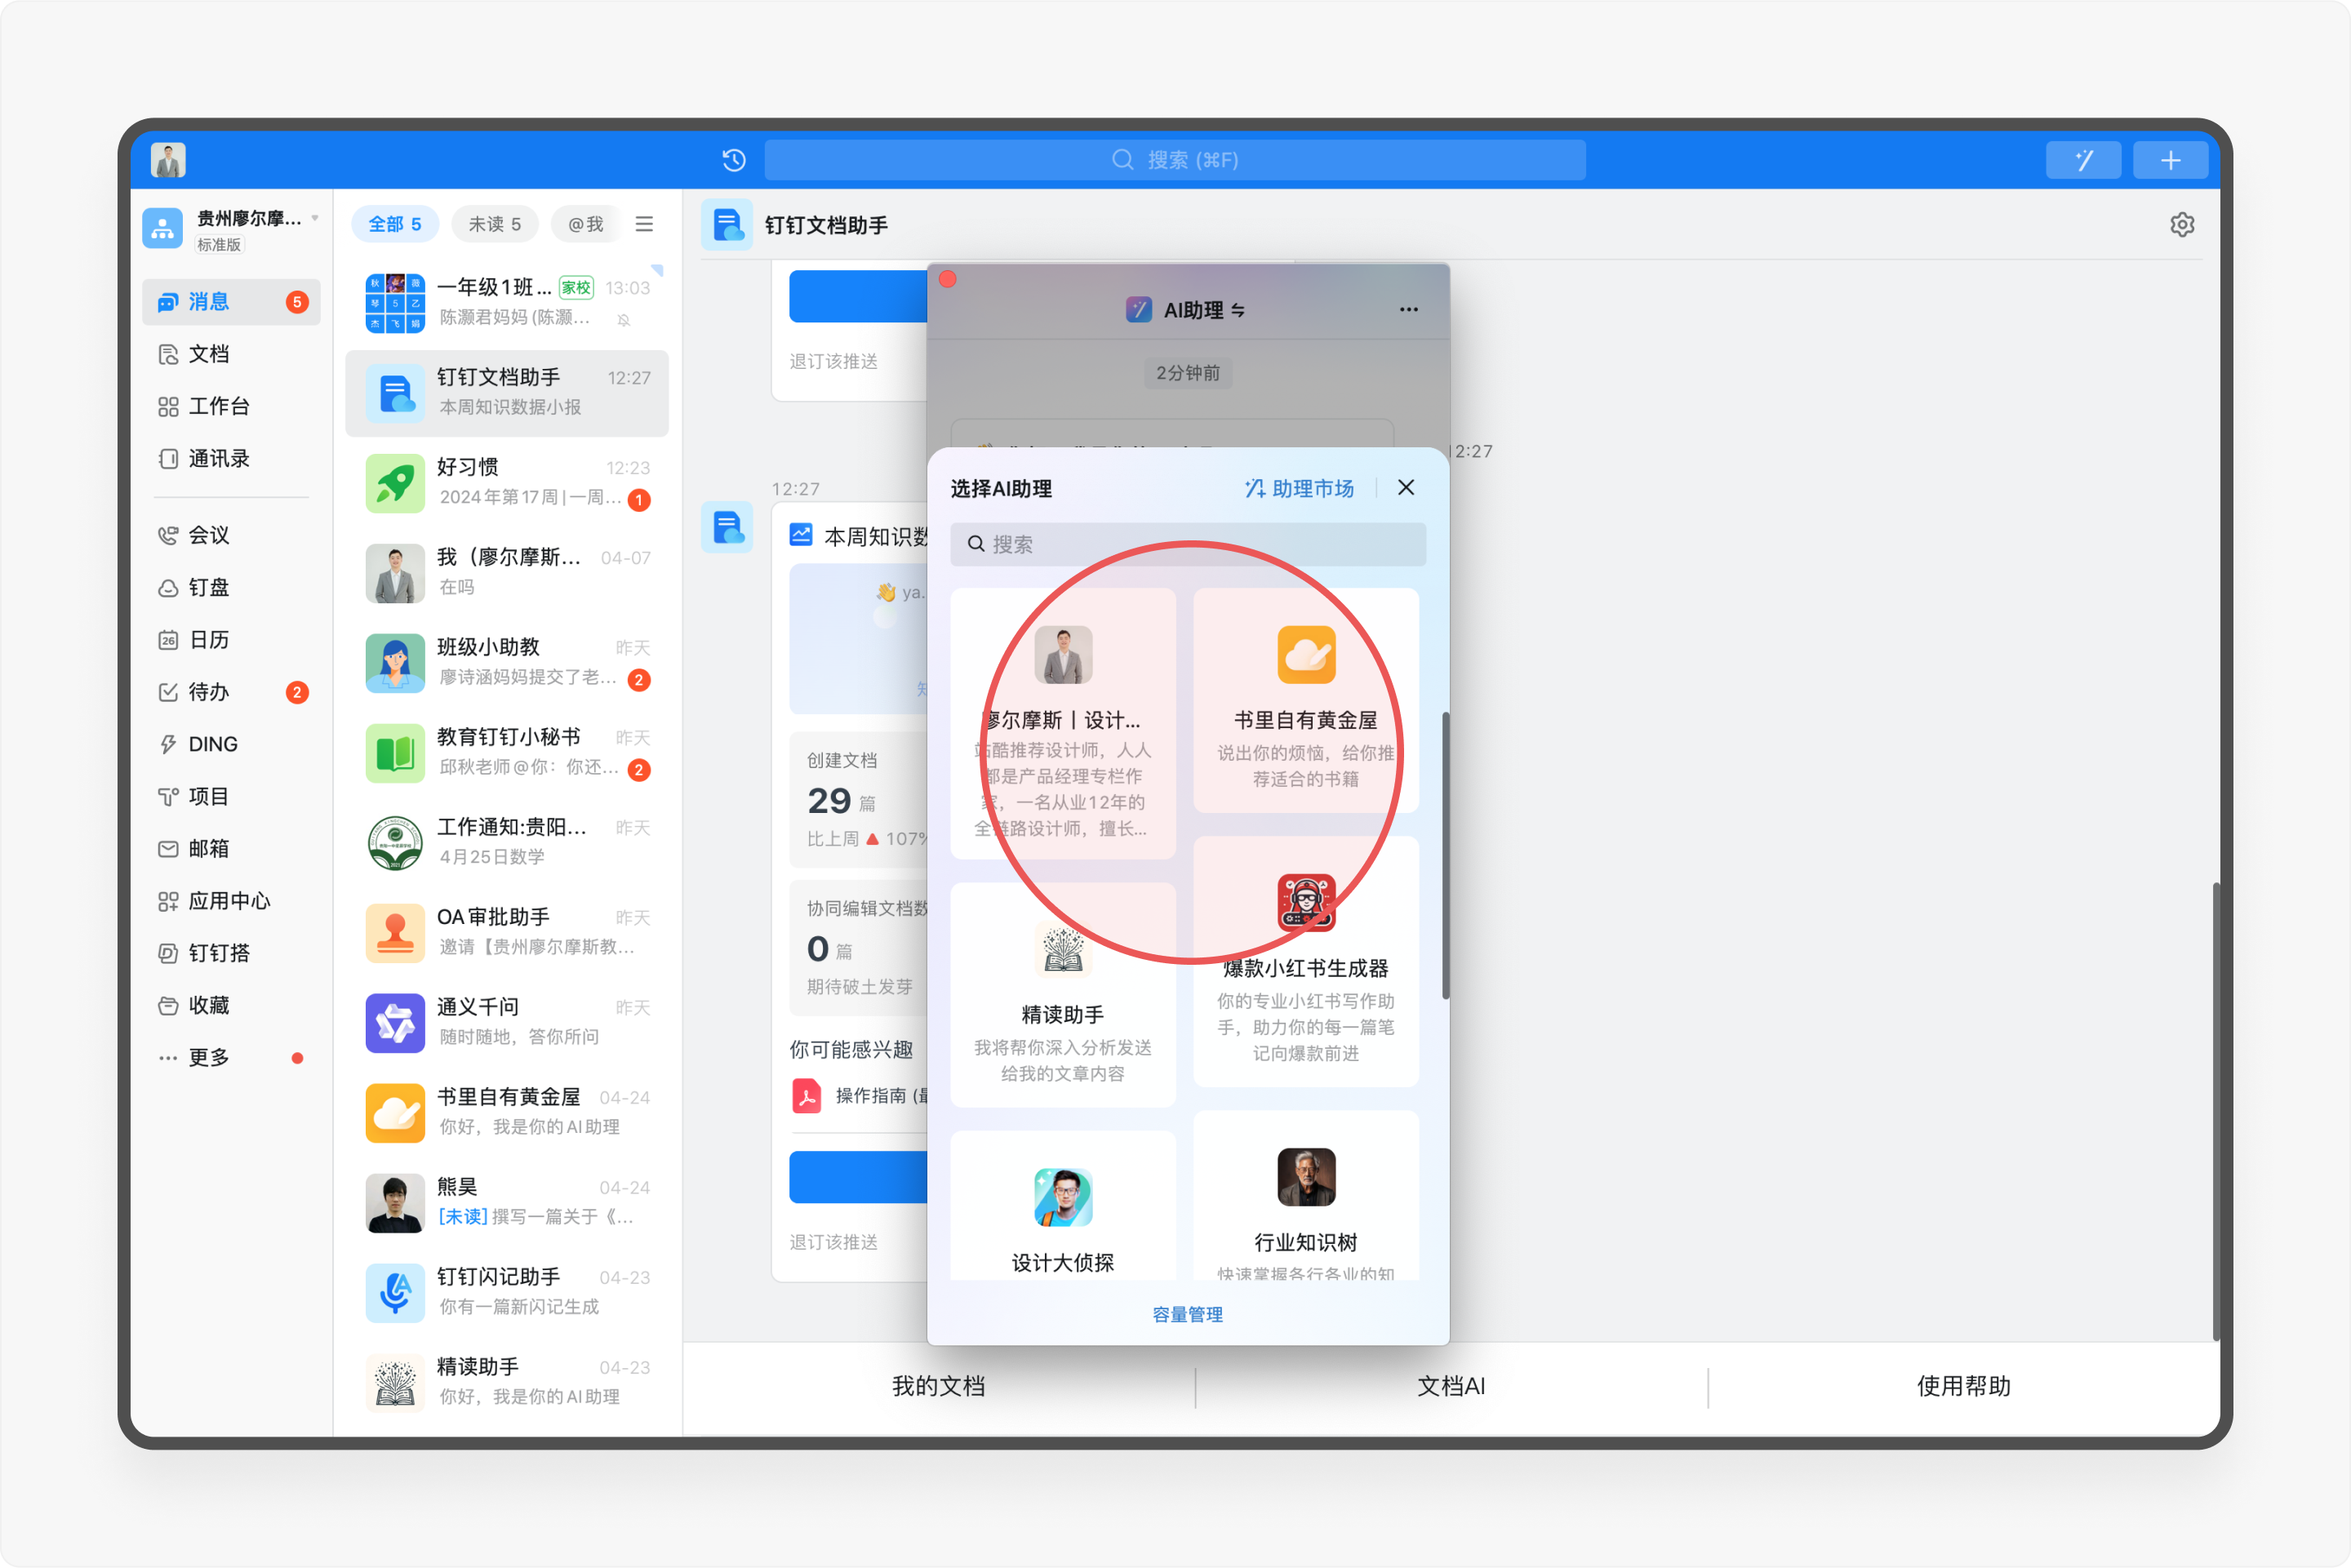The width and height of the screenshot is (2351, 1568).
Task: Open 一年级1班 group conversation
Action: [507, 302]
